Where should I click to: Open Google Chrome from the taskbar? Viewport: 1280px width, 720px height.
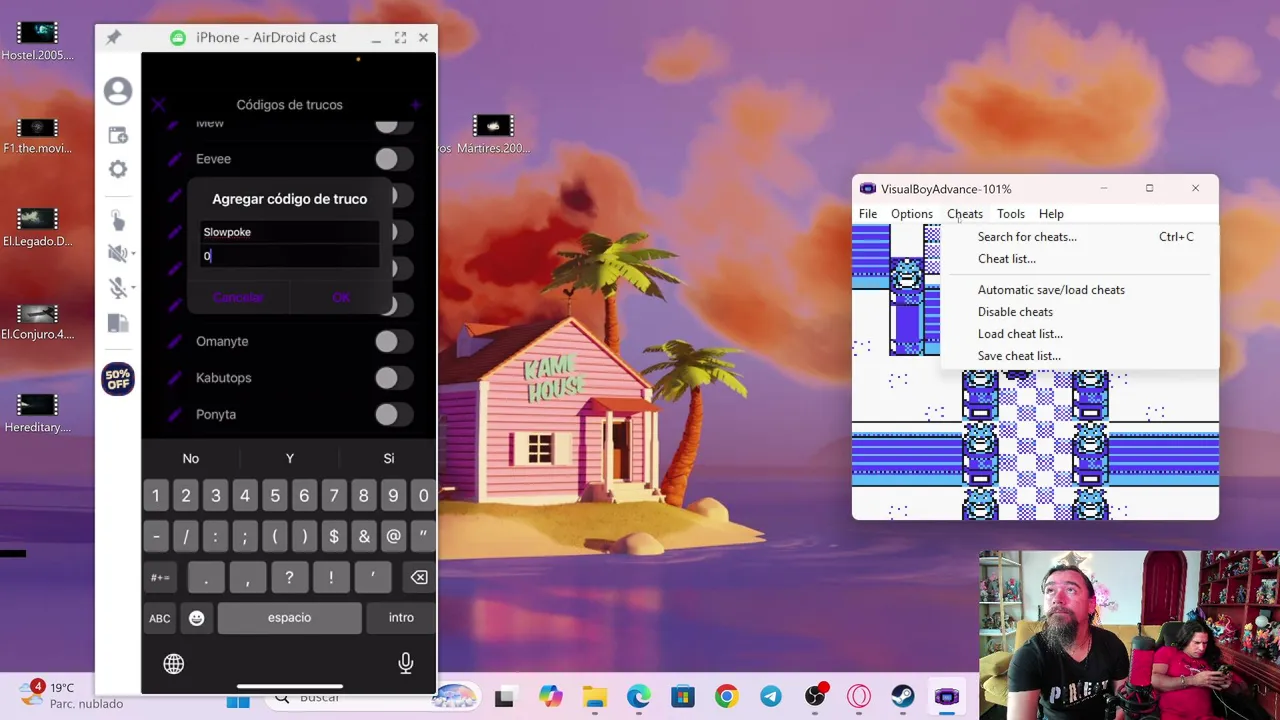pos(726,697)
